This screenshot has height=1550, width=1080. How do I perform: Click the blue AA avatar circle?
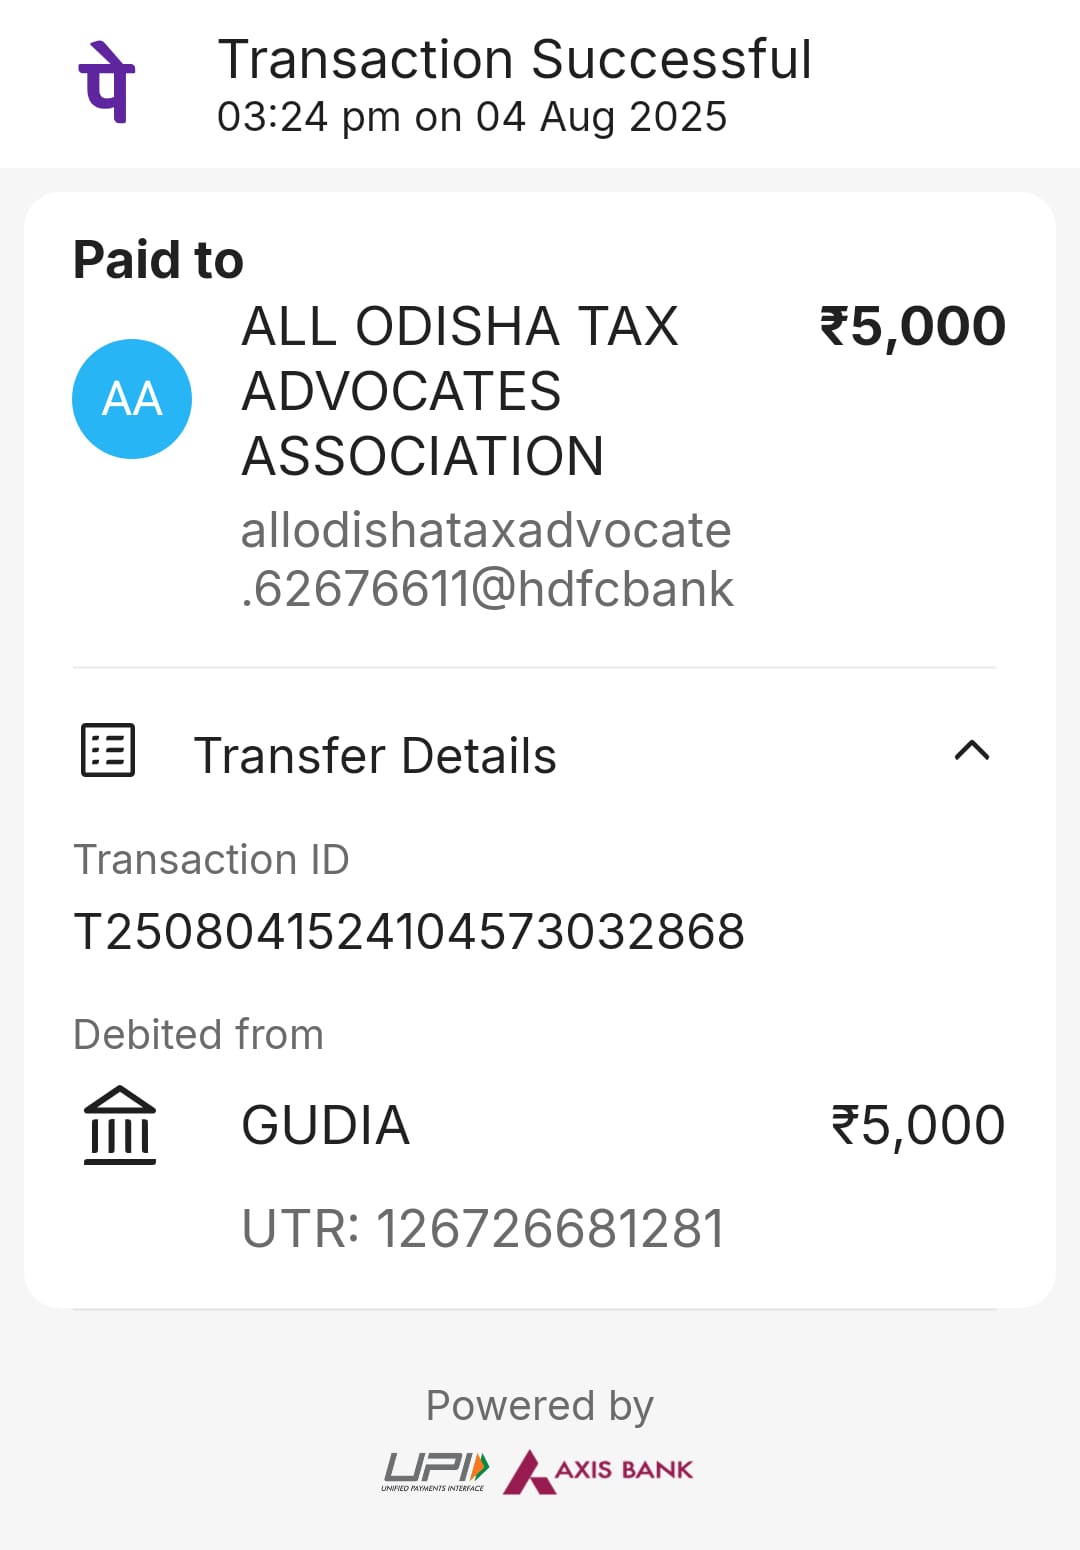[132, 399]
